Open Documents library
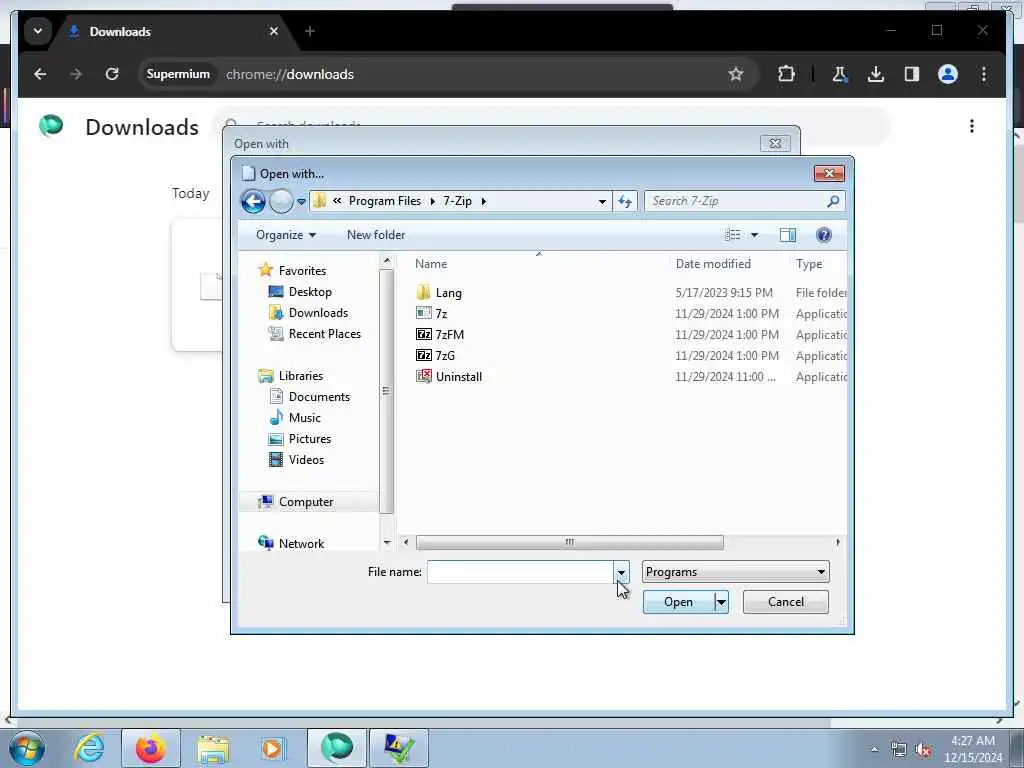This screenshot has width=1024, height=768. (319, 397)
